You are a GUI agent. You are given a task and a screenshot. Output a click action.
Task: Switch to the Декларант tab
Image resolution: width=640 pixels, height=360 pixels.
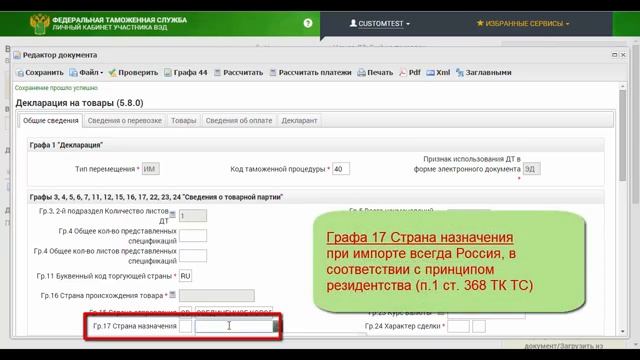pyautogui.click(x=299, y=121)
